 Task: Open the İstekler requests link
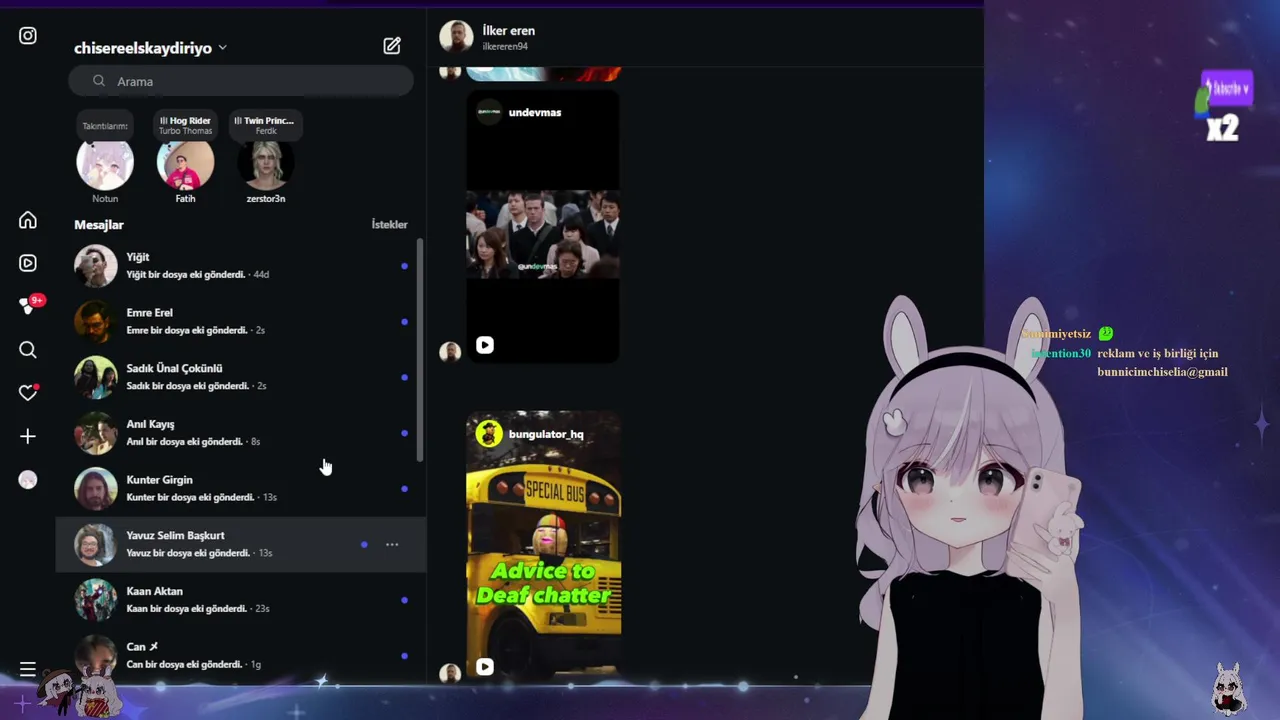point(389,224)
